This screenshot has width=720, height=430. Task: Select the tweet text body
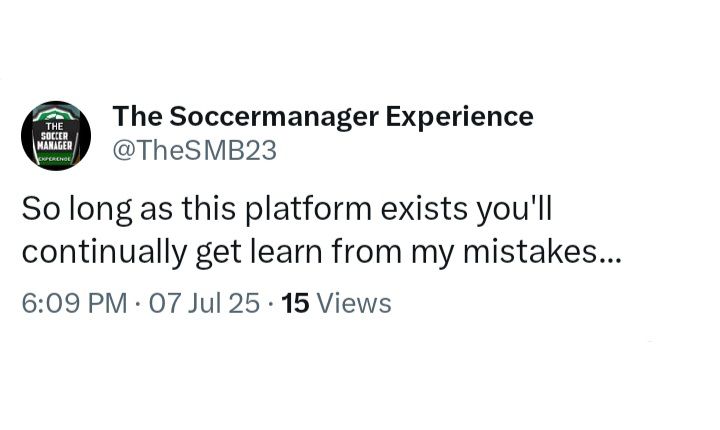[320, 231]
